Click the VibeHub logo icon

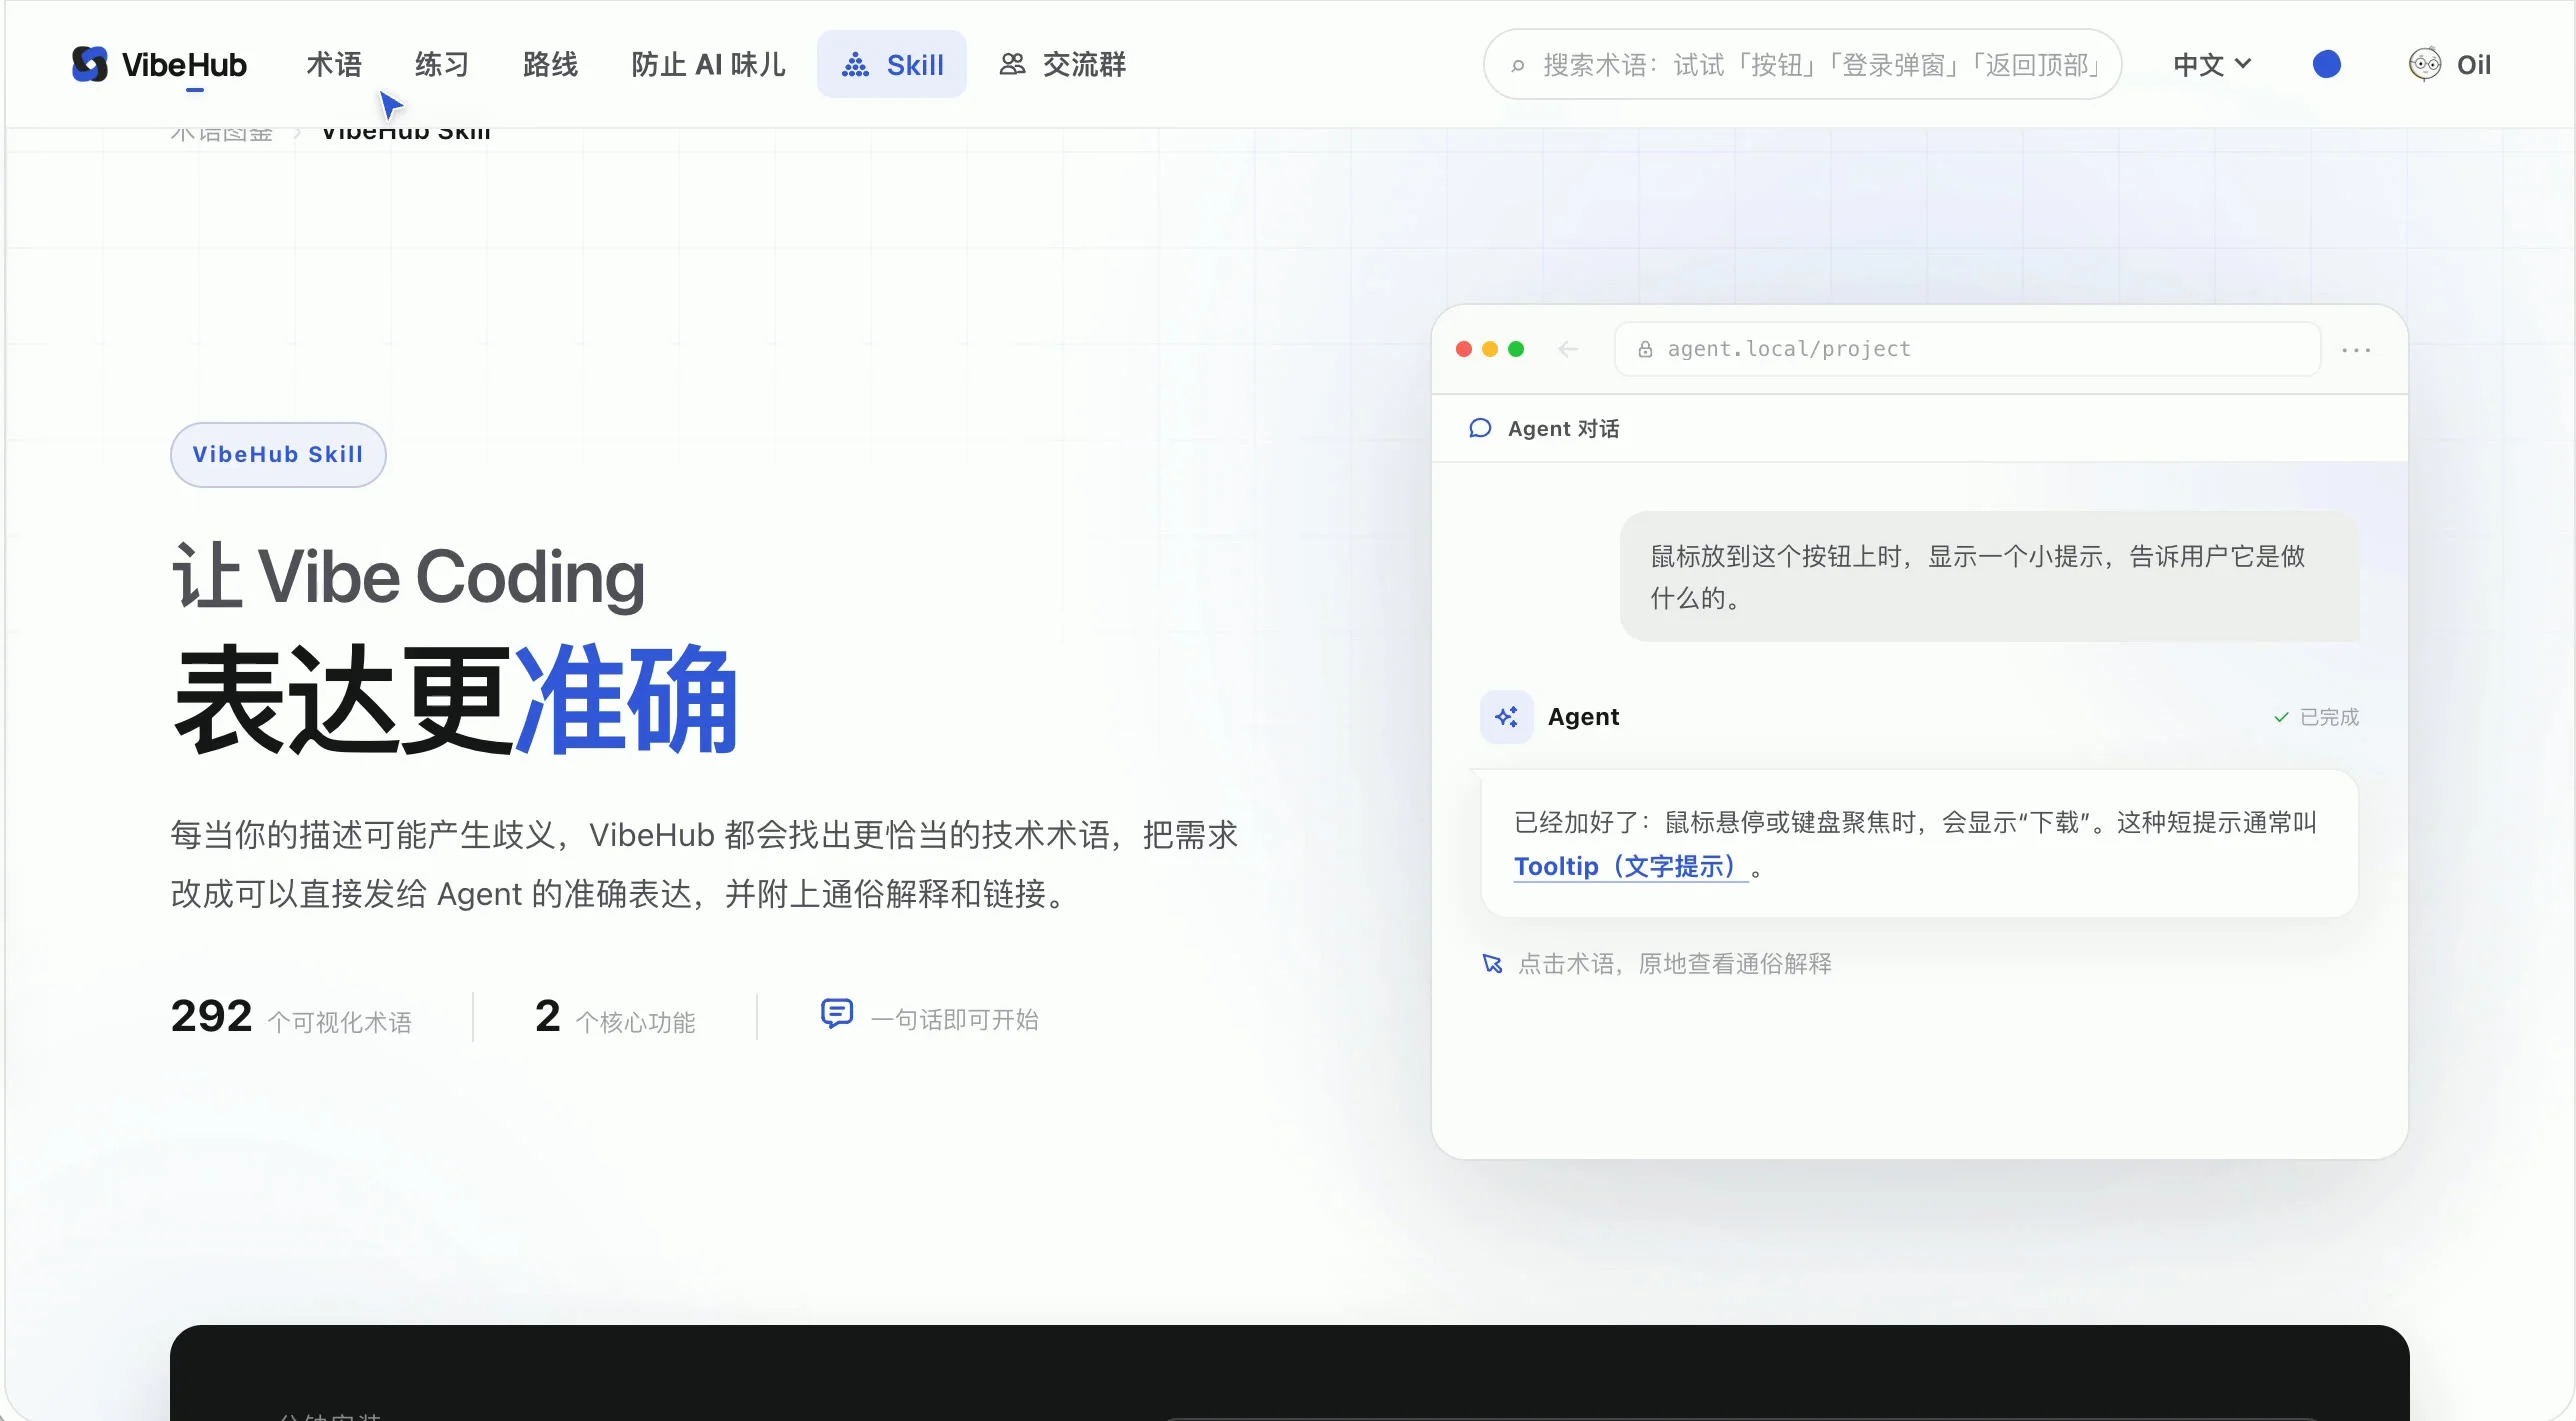pyautogui.click(x=90, y=64)
